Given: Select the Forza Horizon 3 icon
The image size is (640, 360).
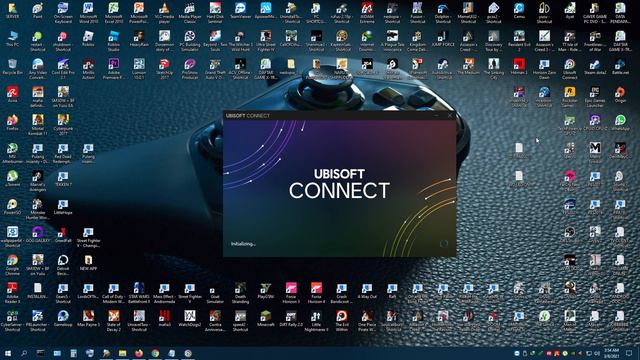Looking at the screenshot, I should point(291,292).
